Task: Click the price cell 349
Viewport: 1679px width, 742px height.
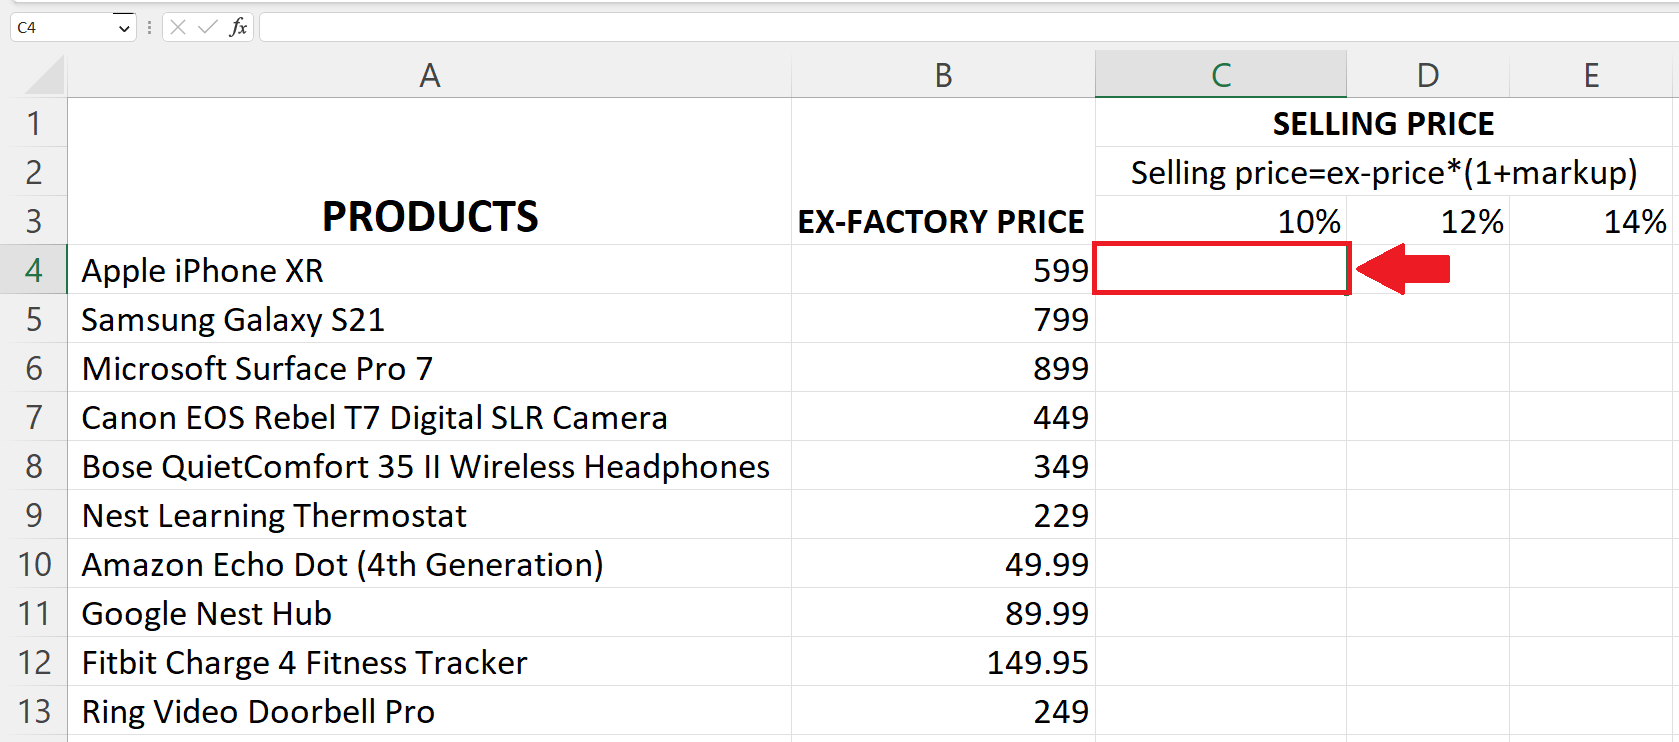Action: point(943,466)
